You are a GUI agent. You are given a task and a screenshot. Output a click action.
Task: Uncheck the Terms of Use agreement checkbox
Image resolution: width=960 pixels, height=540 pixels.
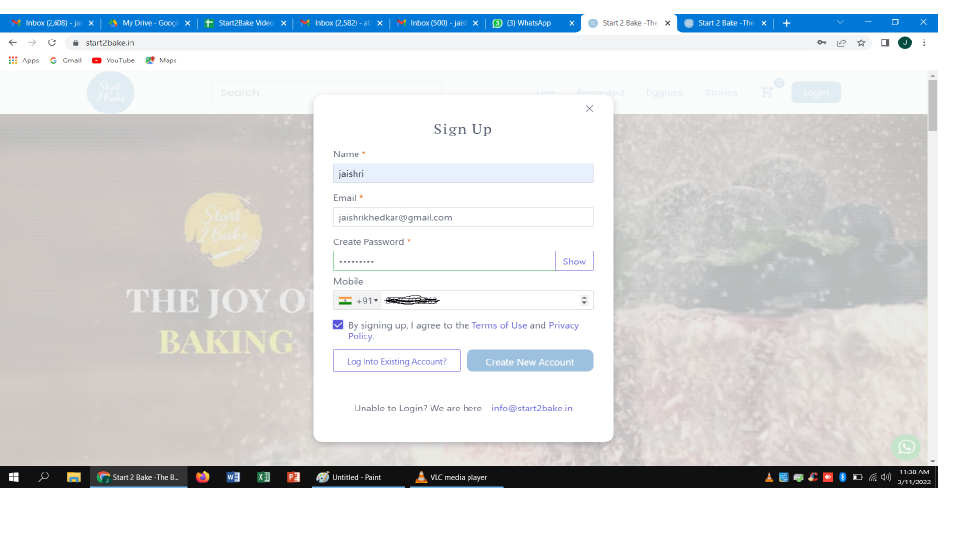(338, 325)
